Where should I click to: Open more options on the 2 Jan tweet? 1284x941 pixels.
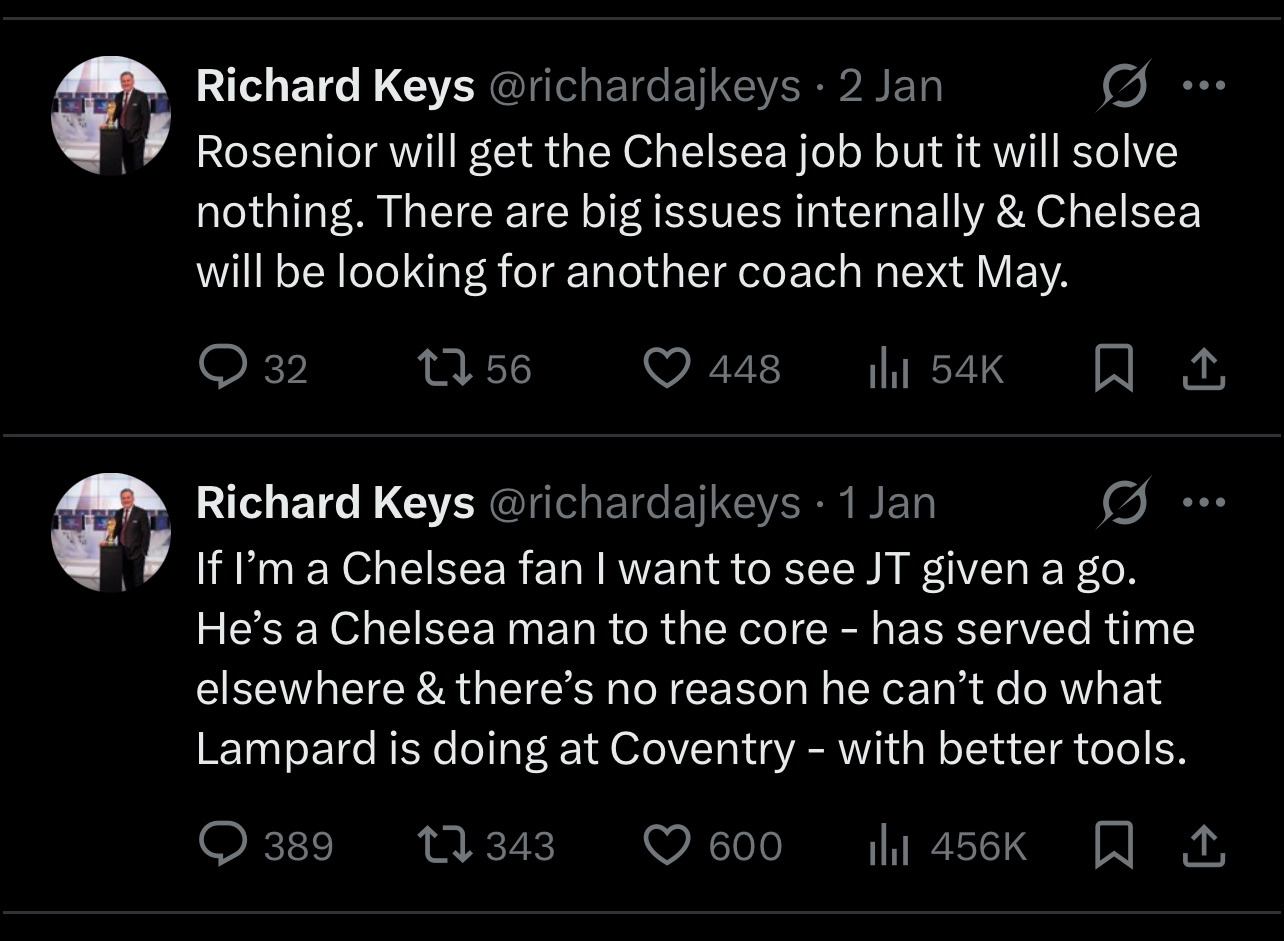tap(1203, 86)
